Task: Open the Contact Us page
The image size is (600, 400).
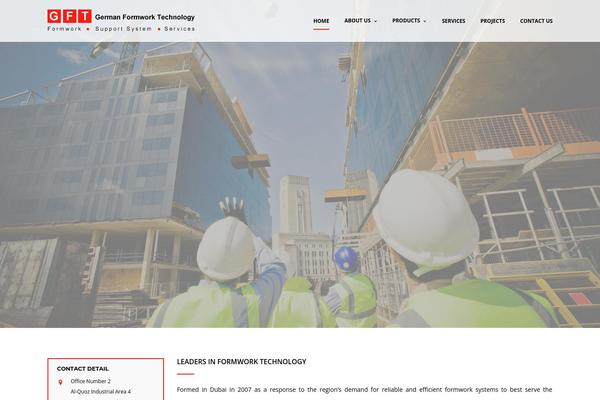Action: [x=536, y=21]
